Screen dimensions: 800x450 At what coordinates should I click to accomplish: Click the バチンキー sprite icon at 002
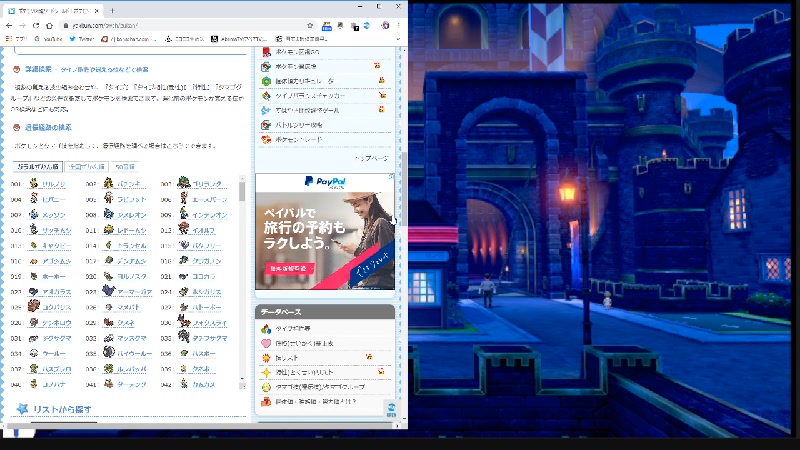click(x=108, y=183)
